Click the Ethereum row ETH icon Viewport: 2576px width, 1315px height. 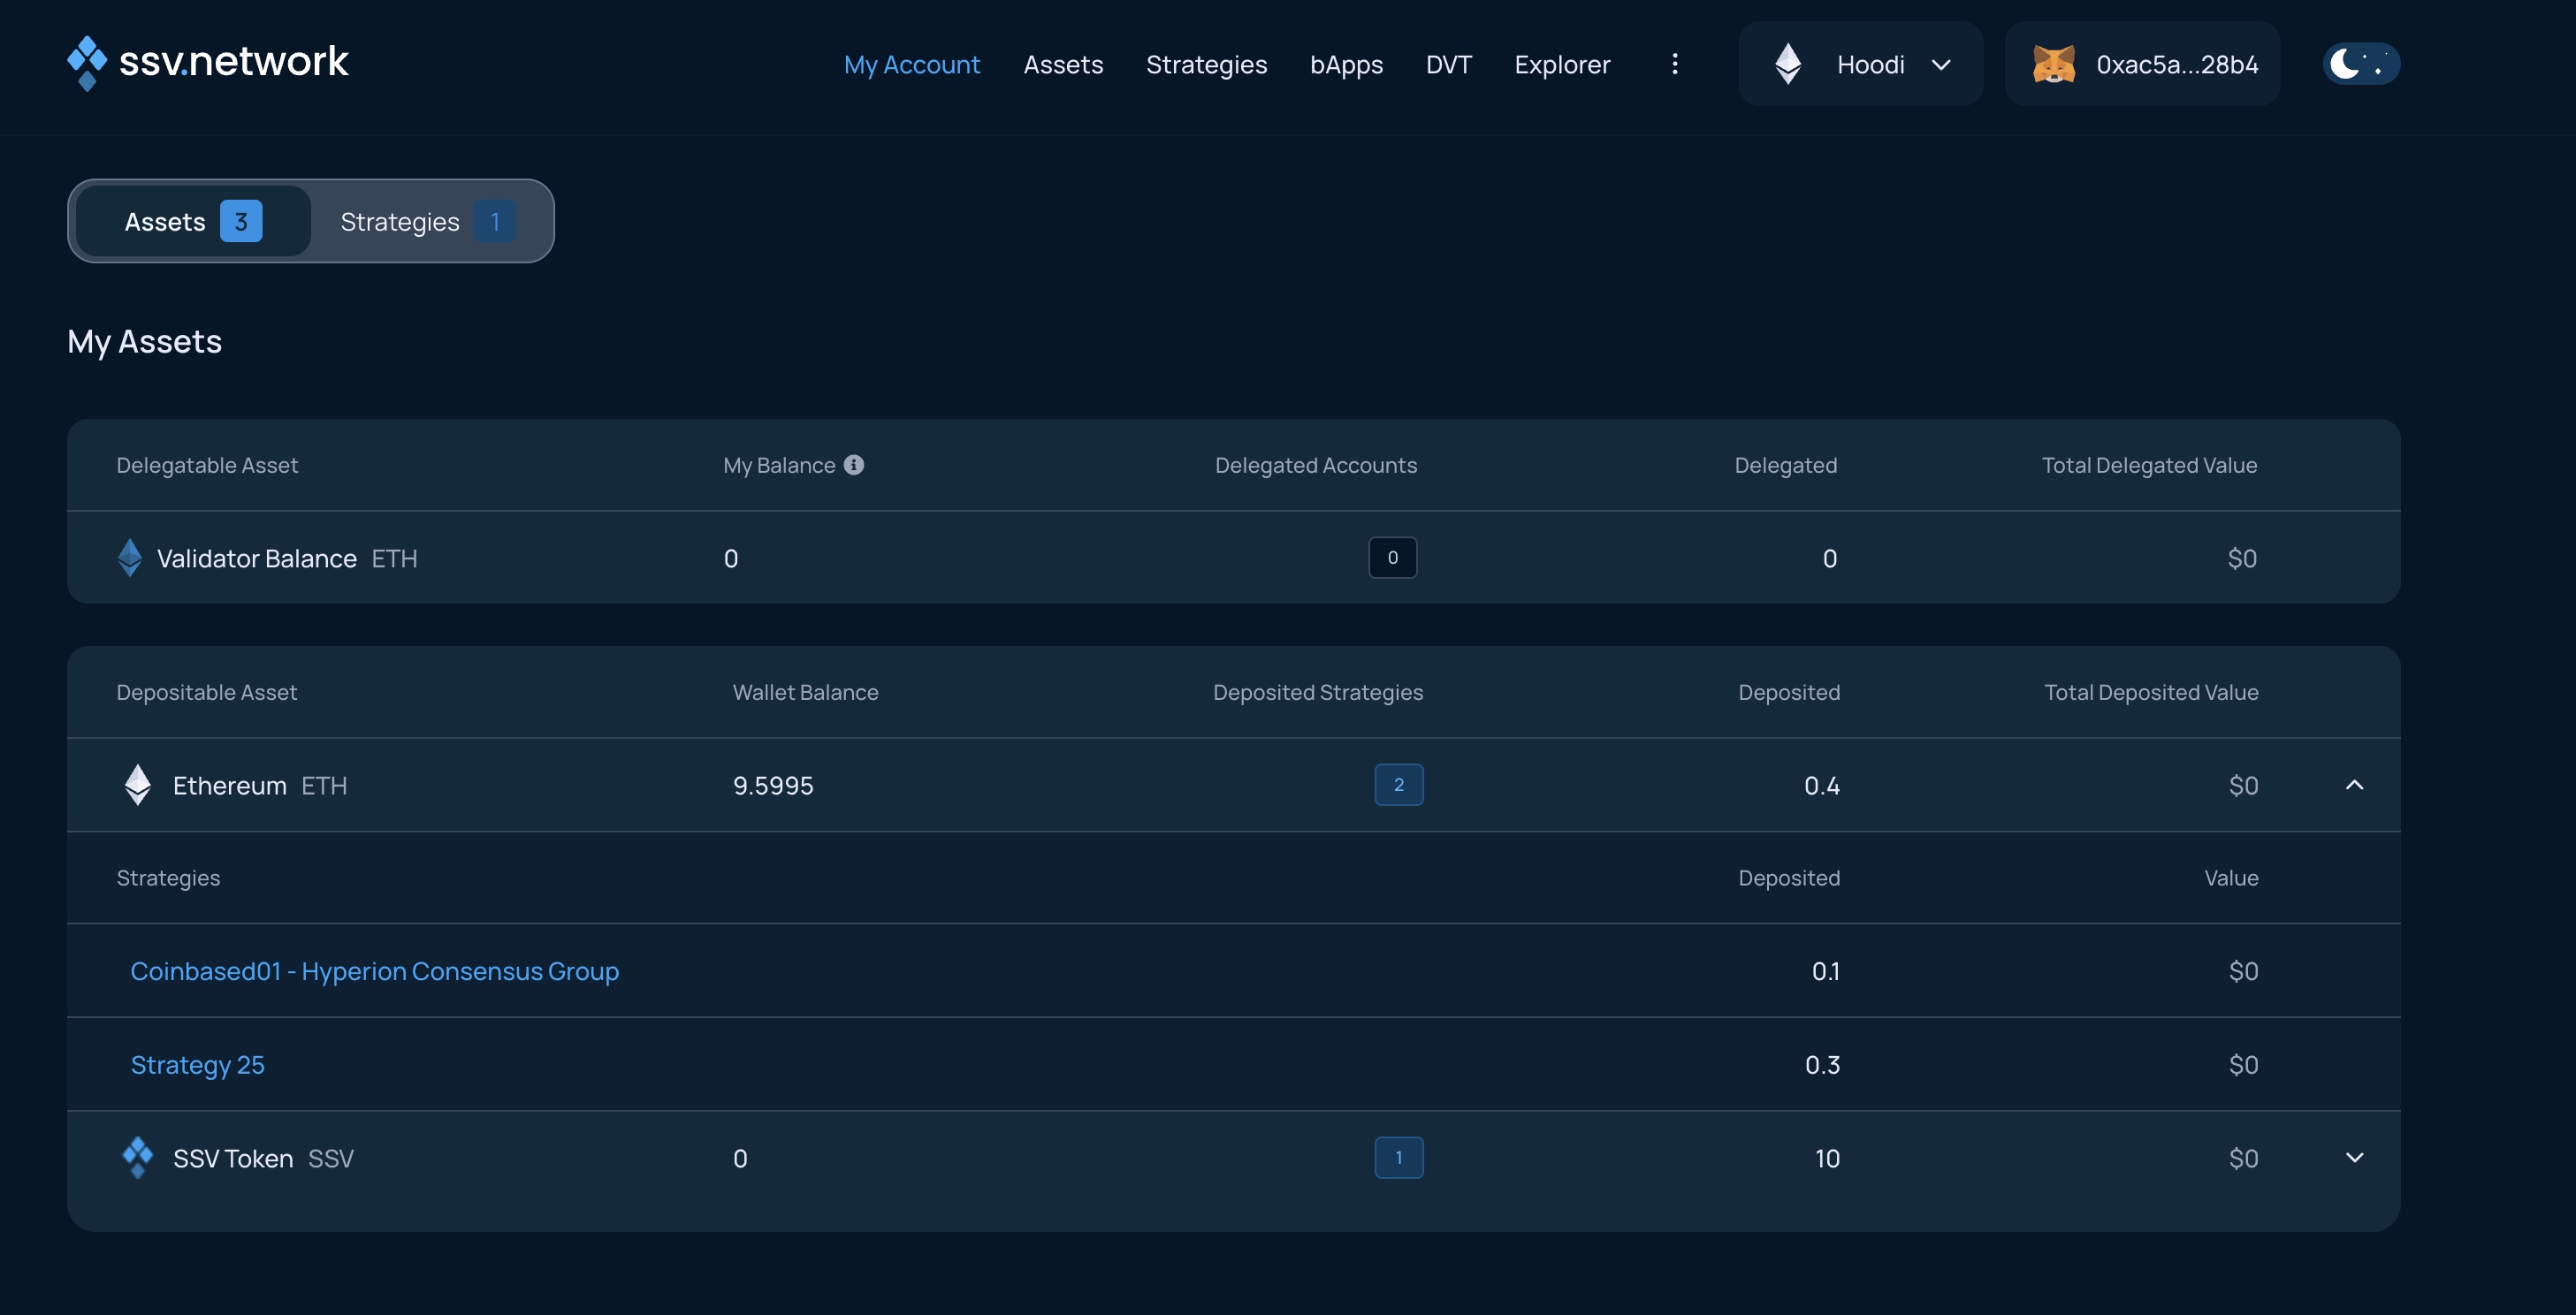138,785
